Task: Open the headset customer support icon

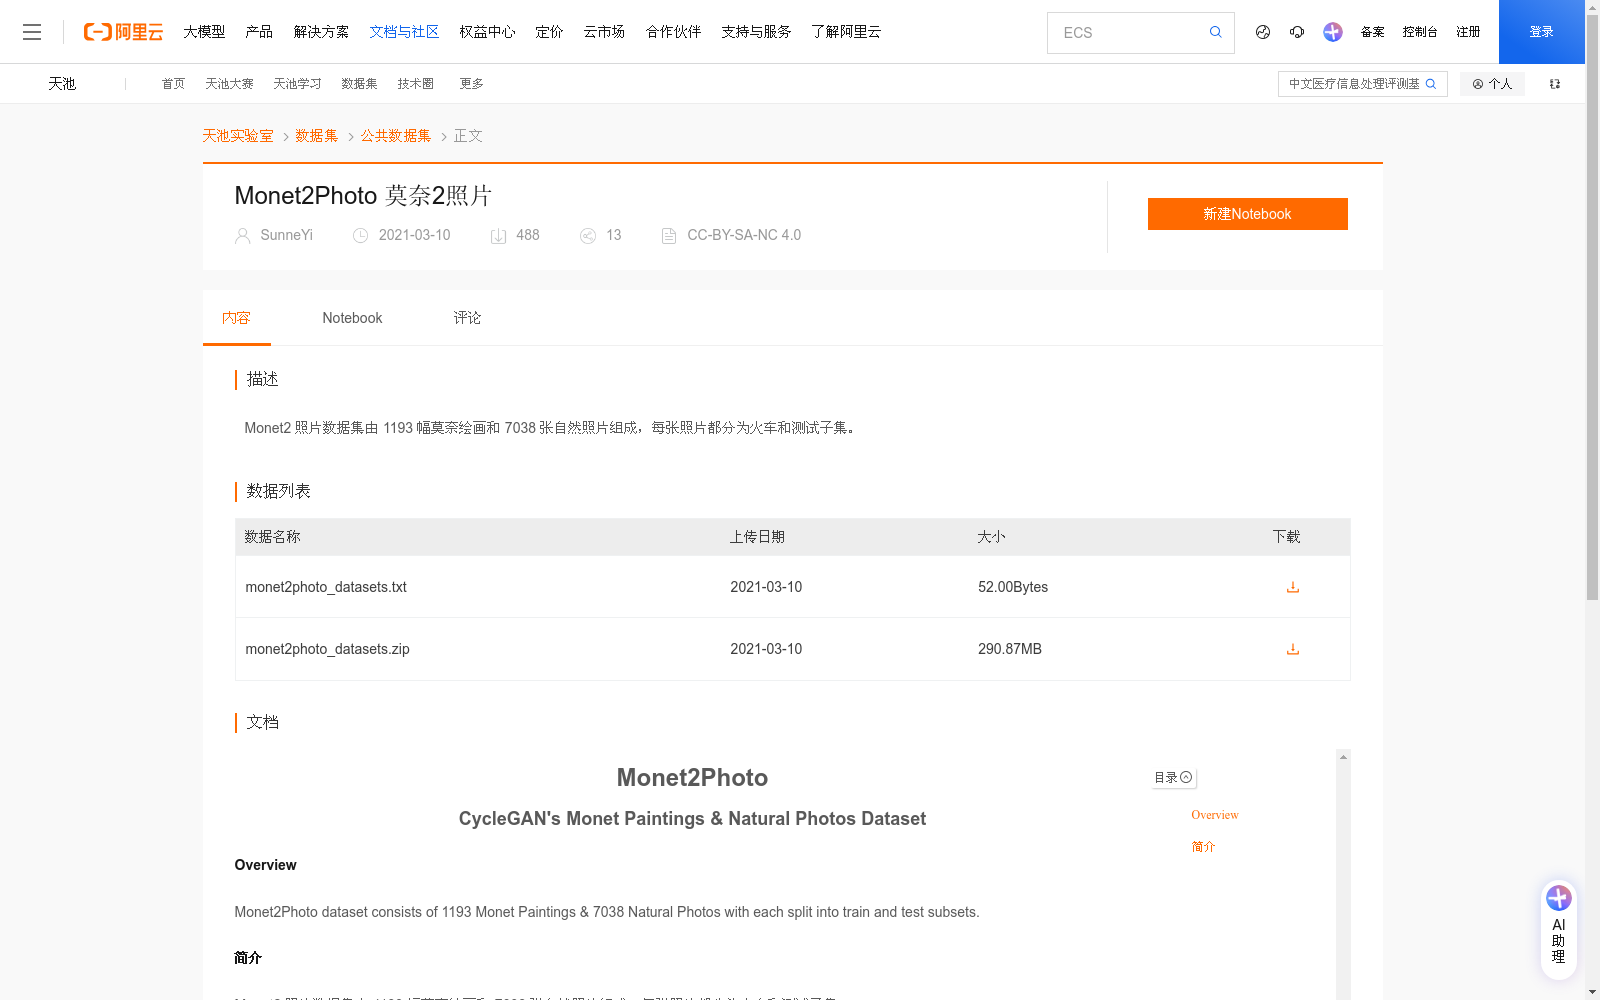Action: point(1297,32)
